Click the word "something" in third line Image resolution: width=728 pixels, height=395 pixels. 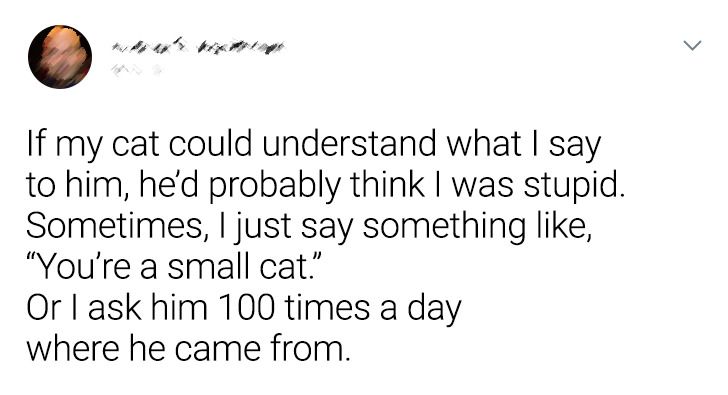(444, 227)
